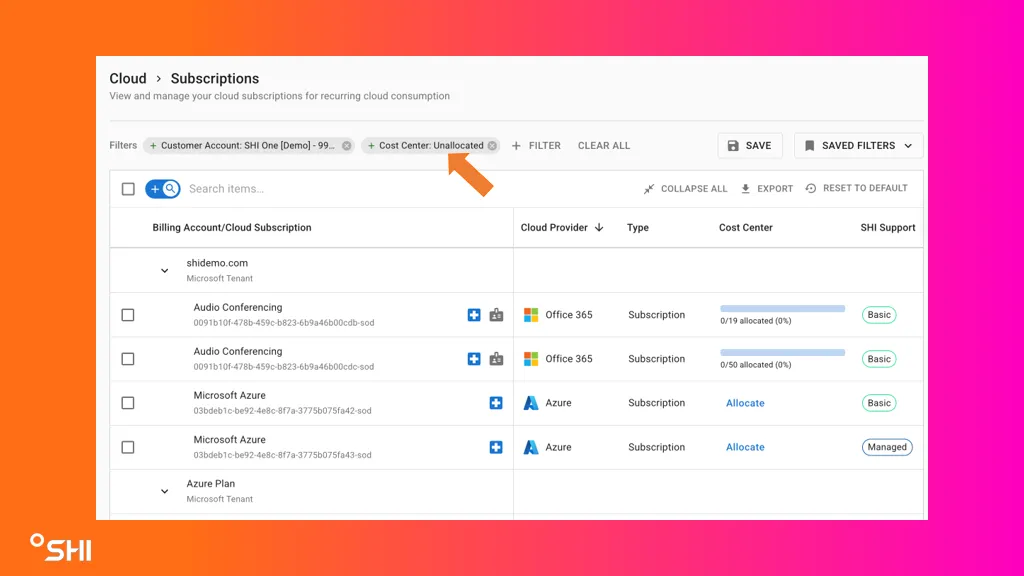1024x576 pixels.
Task: Click the Type column header
Action: pyautogui.click(x=638, y=227)
